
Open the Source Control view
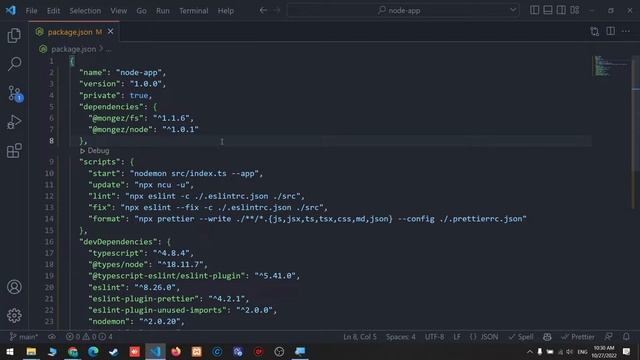pyautogui.click(x=15, y=93)
